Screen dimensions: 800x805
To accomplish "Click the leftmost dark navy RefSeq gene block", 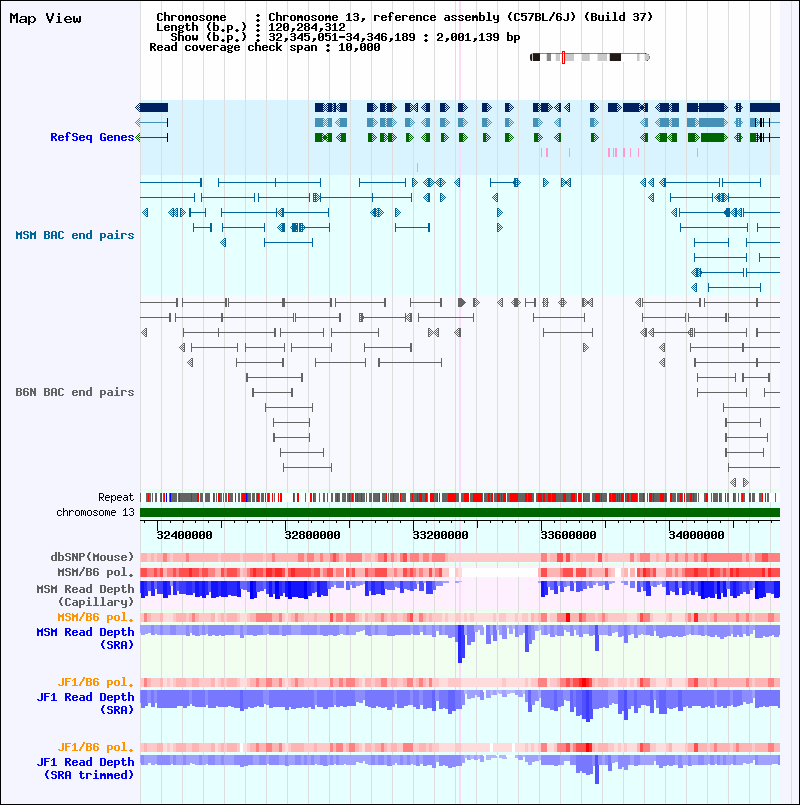I will (152, 107).
